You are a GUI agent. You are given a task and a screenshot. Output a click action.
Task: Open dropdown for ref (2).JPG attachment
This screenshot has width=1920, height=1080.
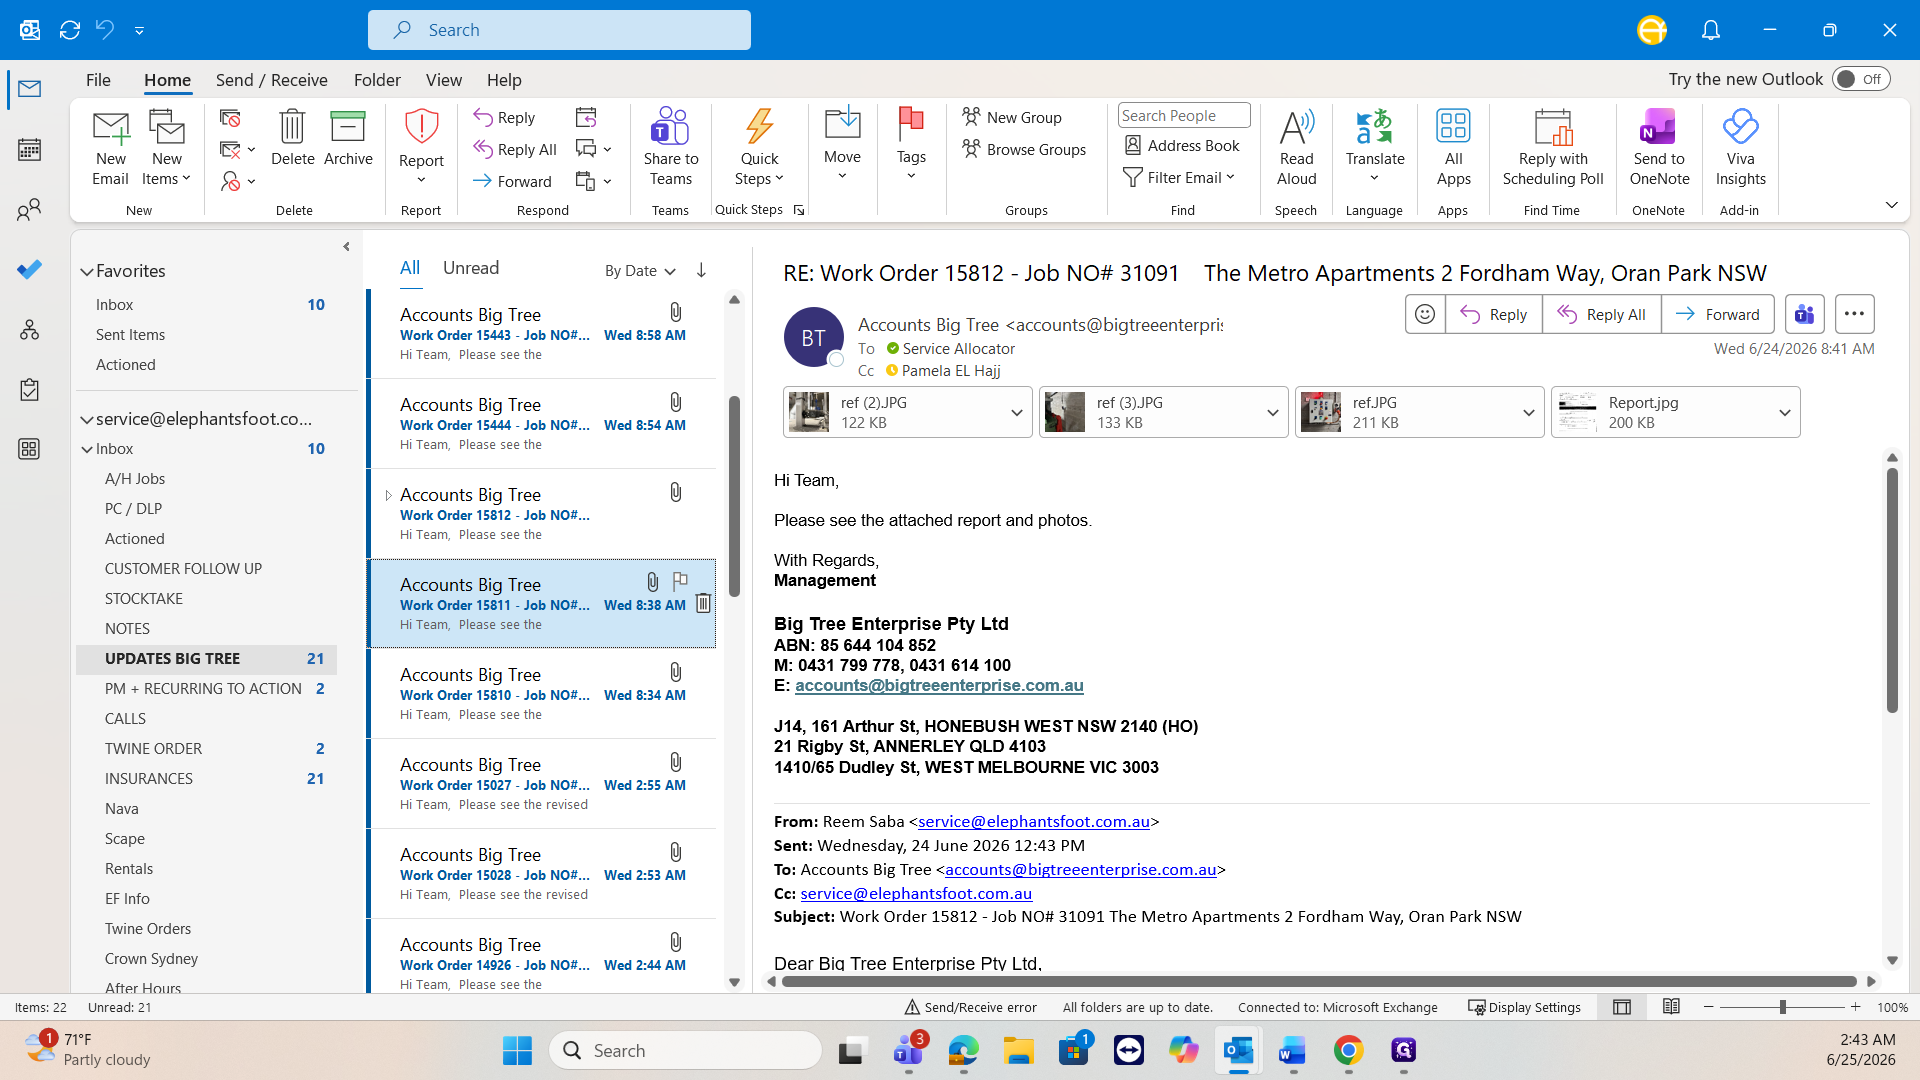[1016, 412]
